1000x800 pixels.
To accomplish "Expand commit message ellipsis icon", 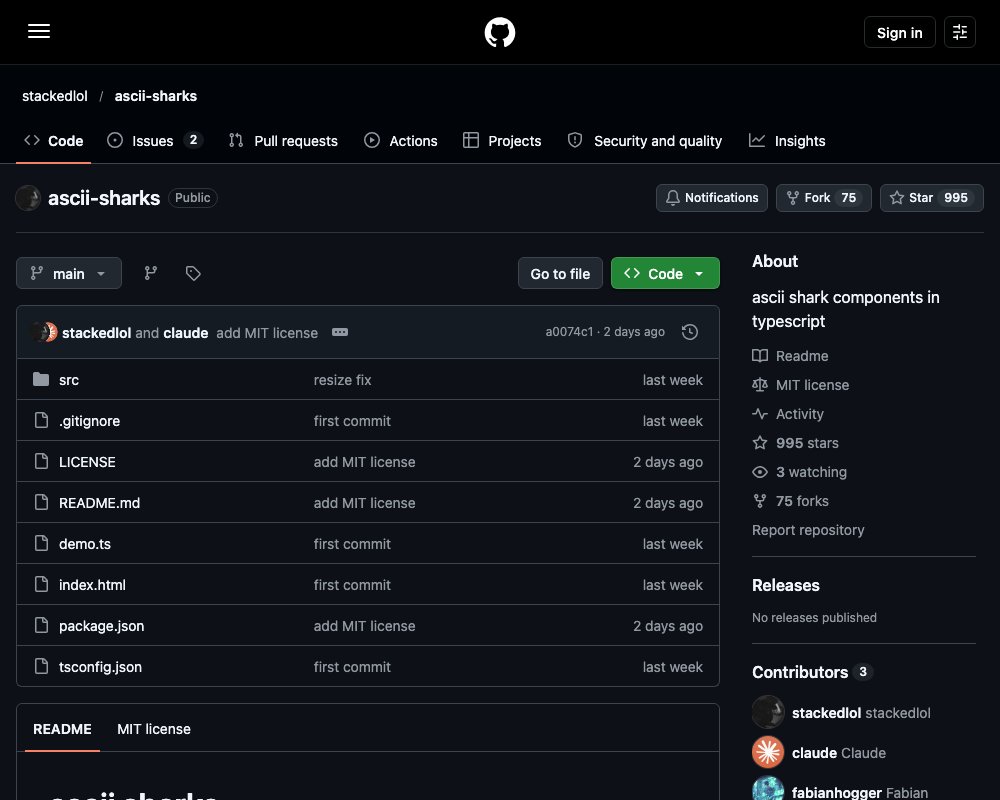I will pos(340,332).
